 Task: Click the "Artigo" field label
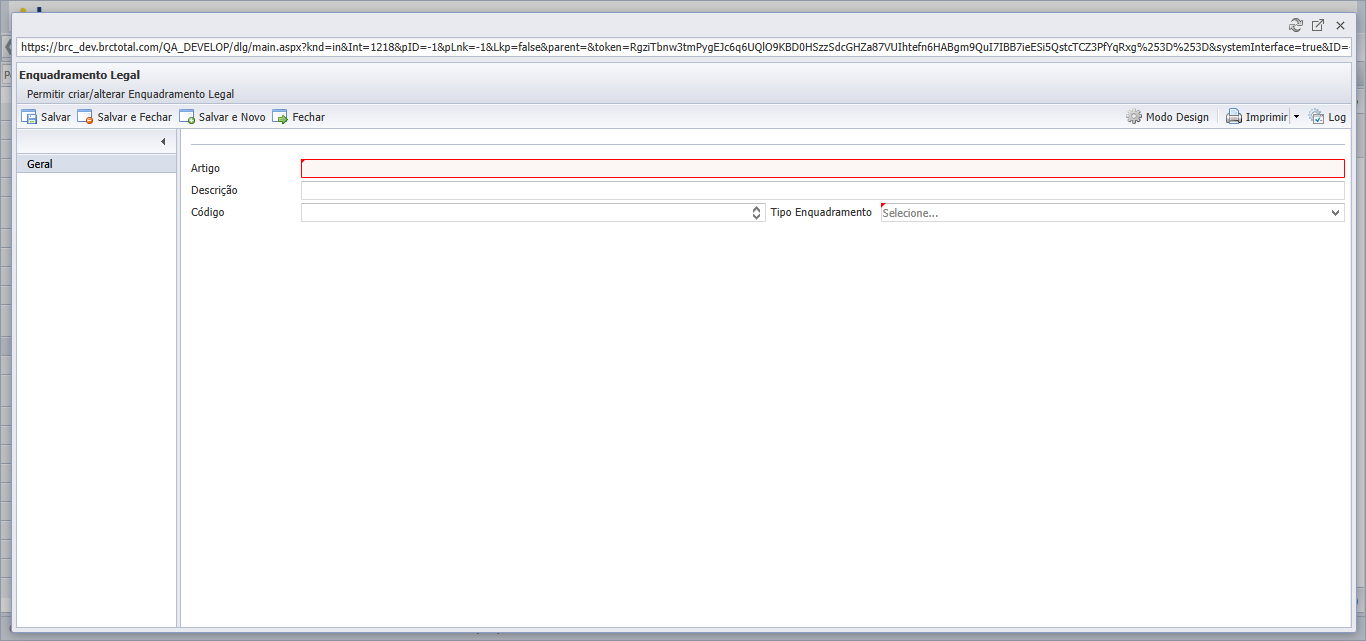pos(205,168)
